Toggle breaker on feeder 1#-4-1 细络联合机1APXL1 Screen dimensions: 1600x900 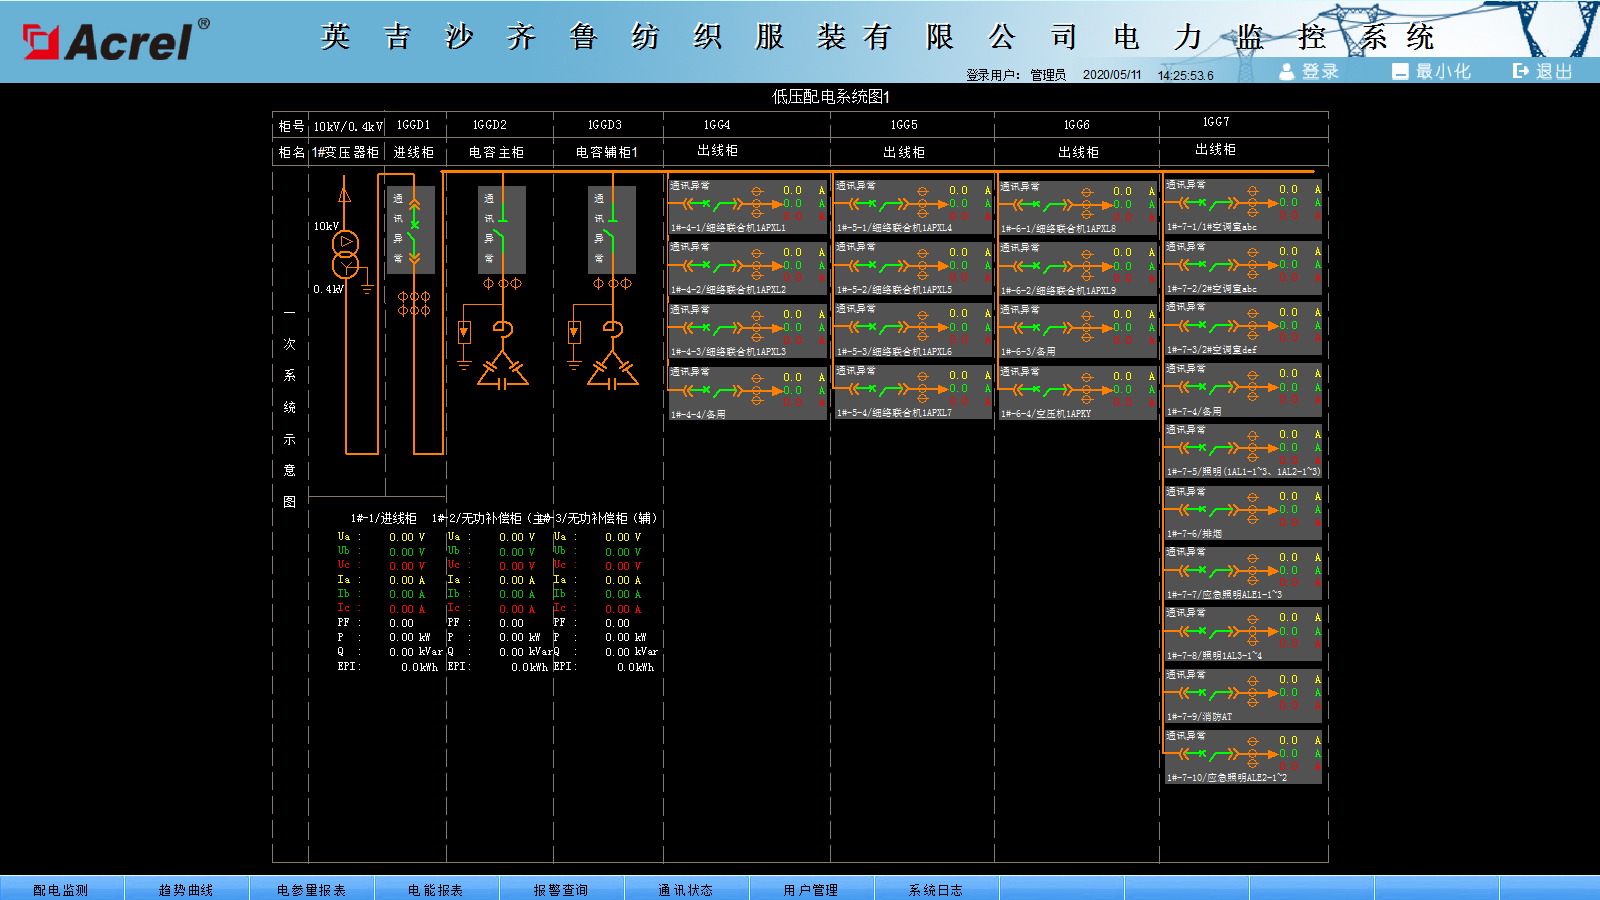(x=705, y=204)
